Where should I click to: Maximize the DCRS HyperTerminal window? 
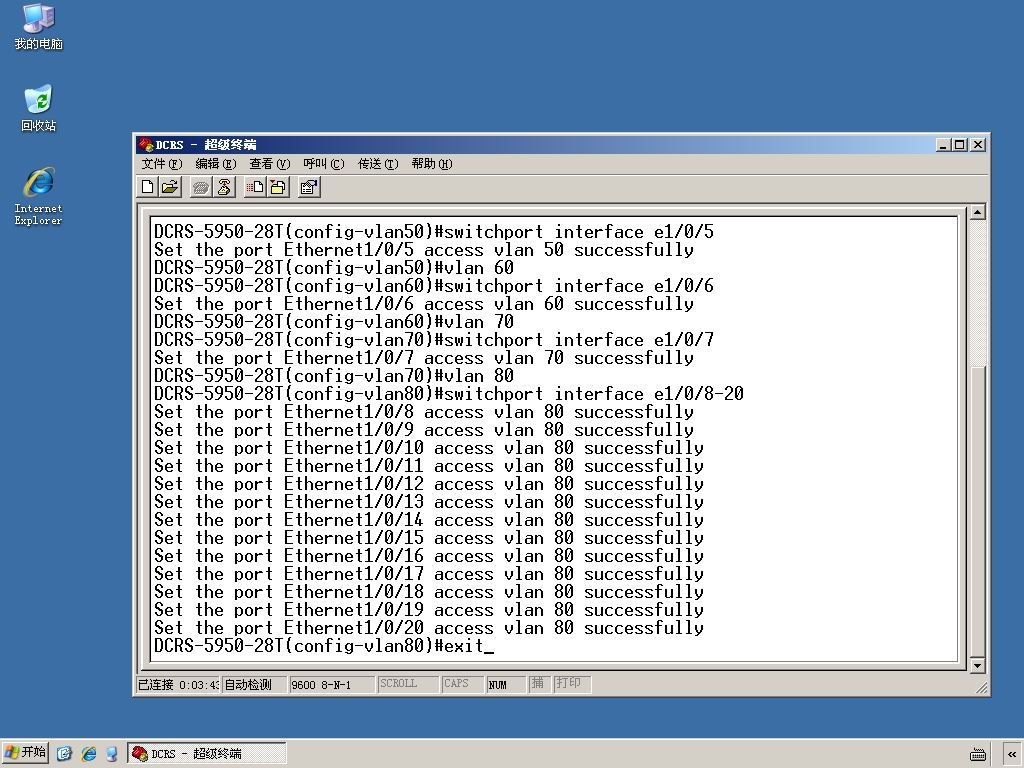coord(959,145)
